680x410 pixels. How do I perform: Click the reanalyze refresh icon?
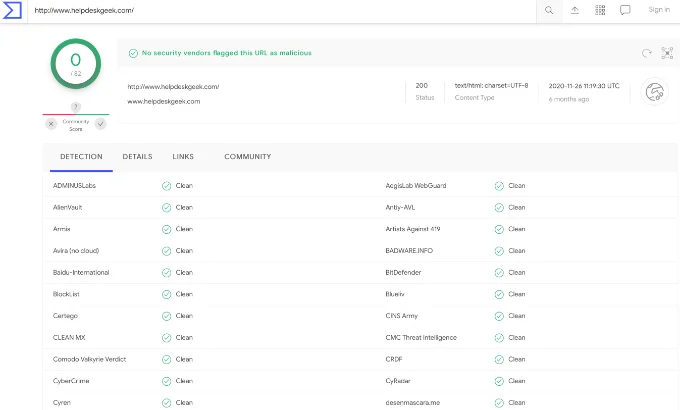pyautogui.click(x=647, y=53)
